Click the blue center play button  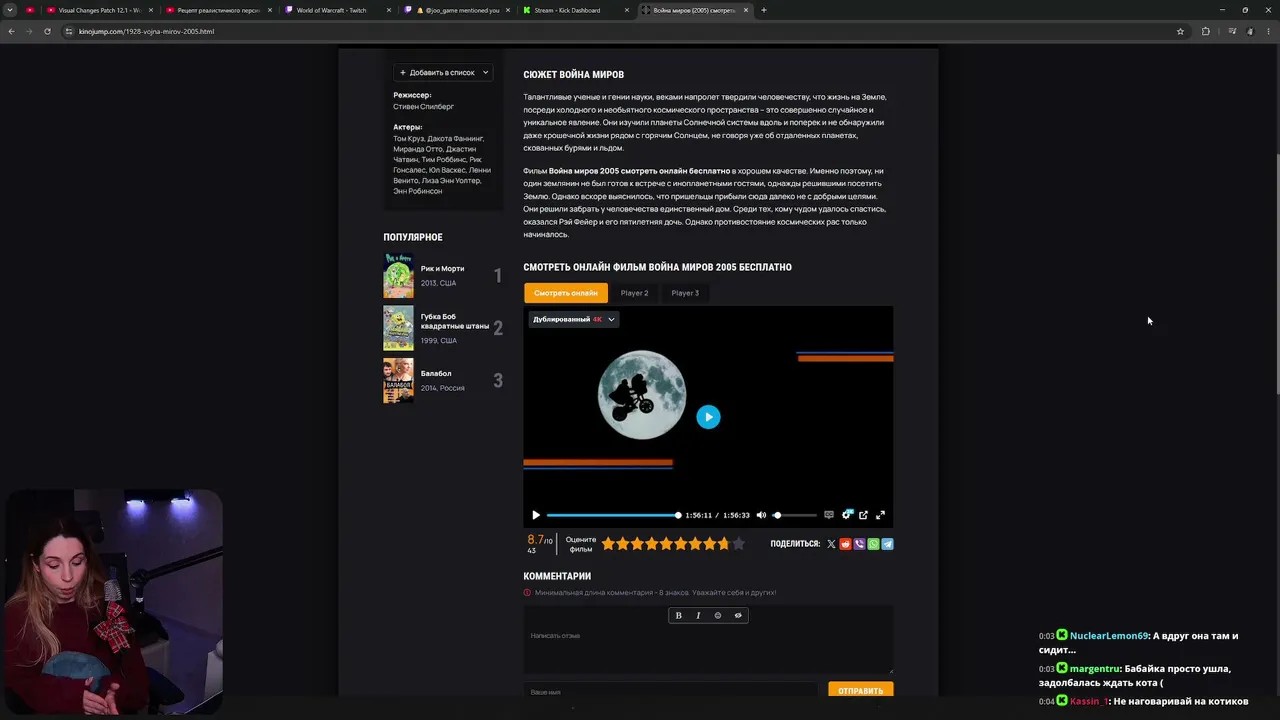pos(708,417)
